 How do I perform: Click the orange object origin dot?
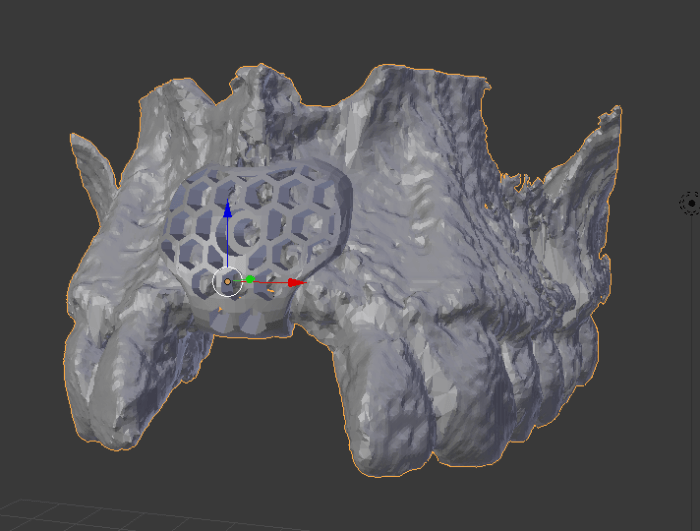point(227,282)
